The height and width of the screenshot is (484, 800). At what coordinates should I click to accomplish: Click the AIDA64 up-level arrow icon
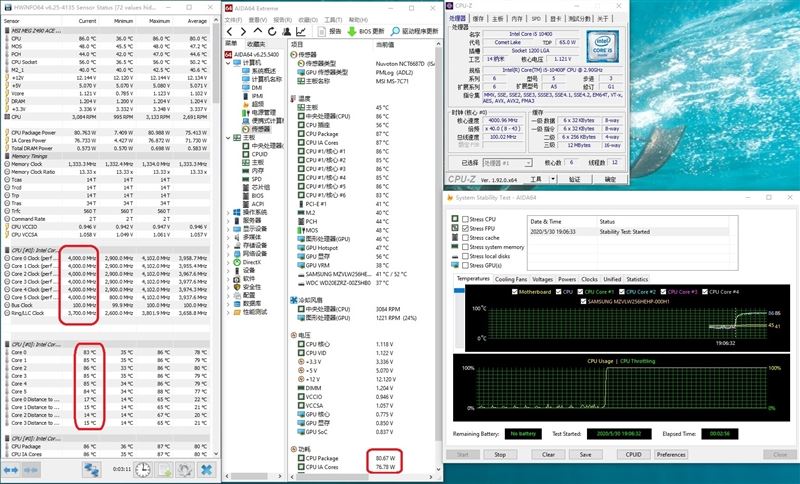(x=258, y=32)
